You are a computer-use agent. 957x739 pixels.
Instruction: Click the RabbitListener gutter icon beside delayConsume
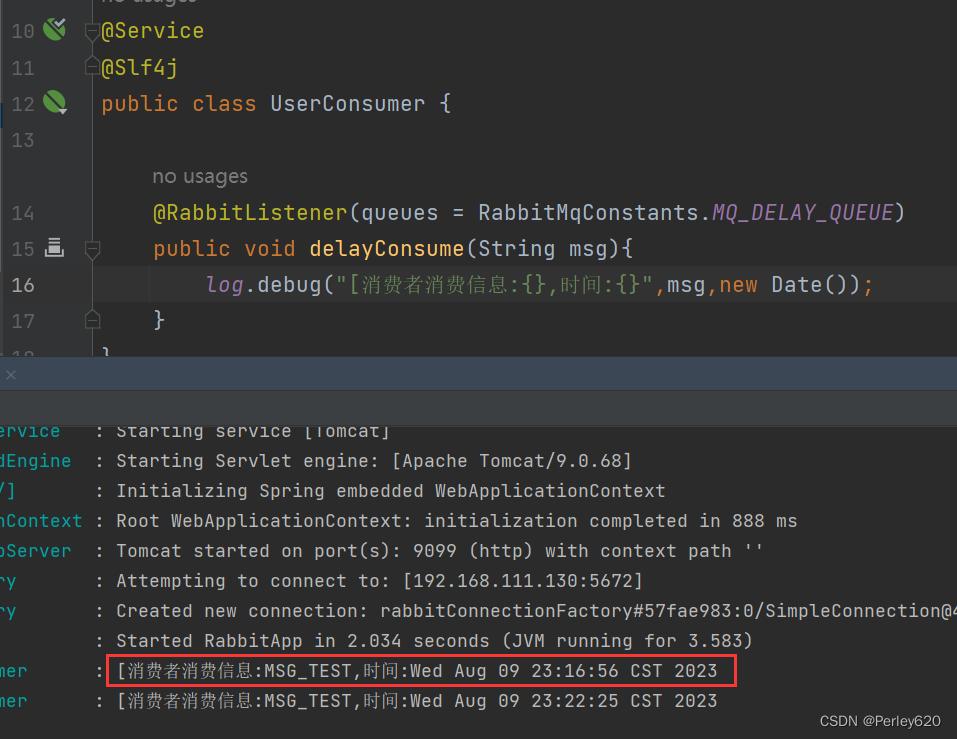tap(54, 248)
